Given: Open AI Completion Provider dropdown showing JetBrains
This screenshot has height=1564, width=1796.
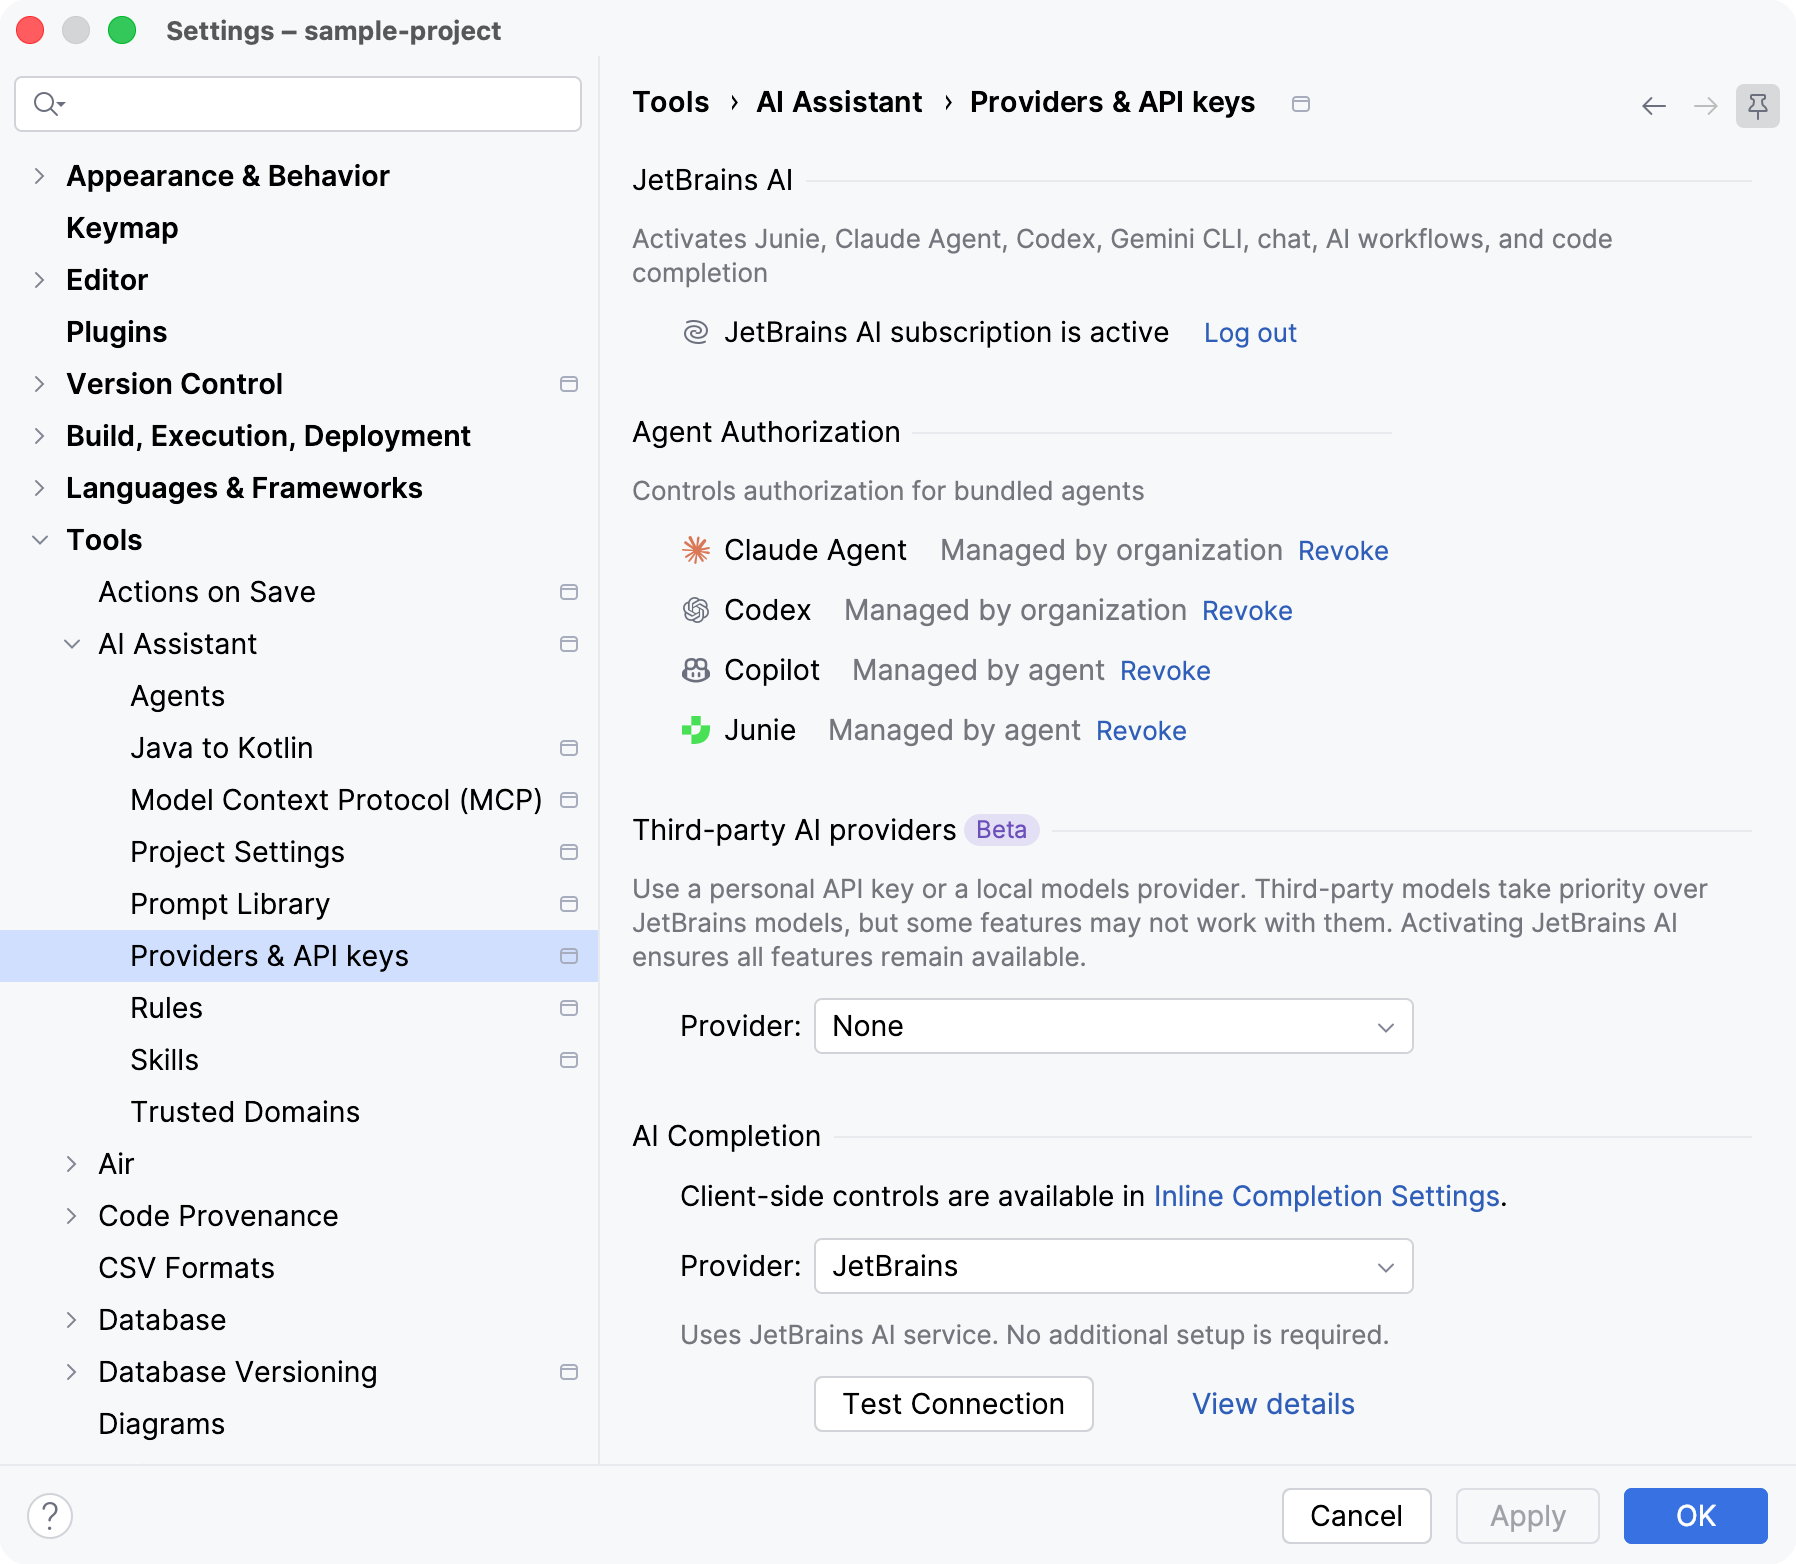Looking at the screenshot, I should tap(1114, 1266).
